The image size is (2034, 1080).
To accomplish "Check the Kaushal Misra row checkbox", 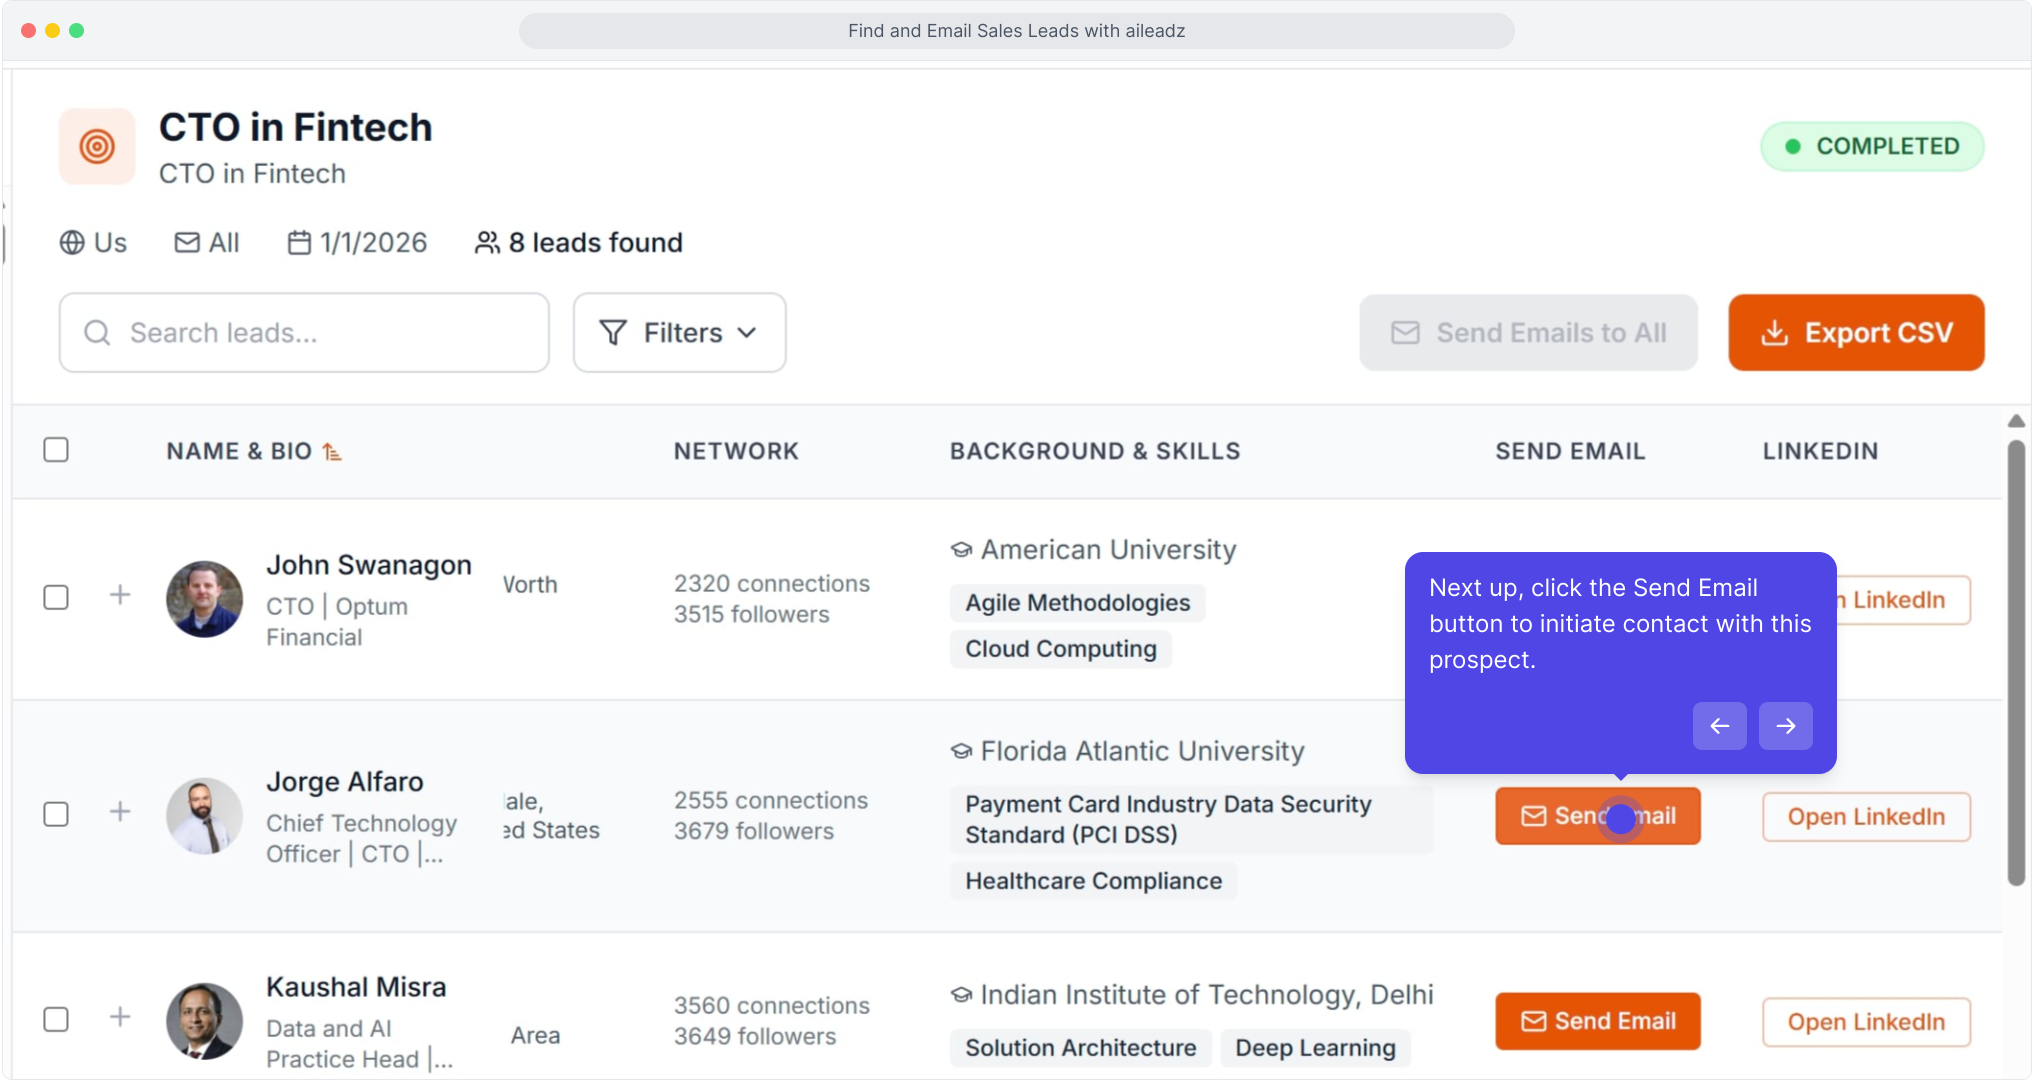I will coord(56,1019).
